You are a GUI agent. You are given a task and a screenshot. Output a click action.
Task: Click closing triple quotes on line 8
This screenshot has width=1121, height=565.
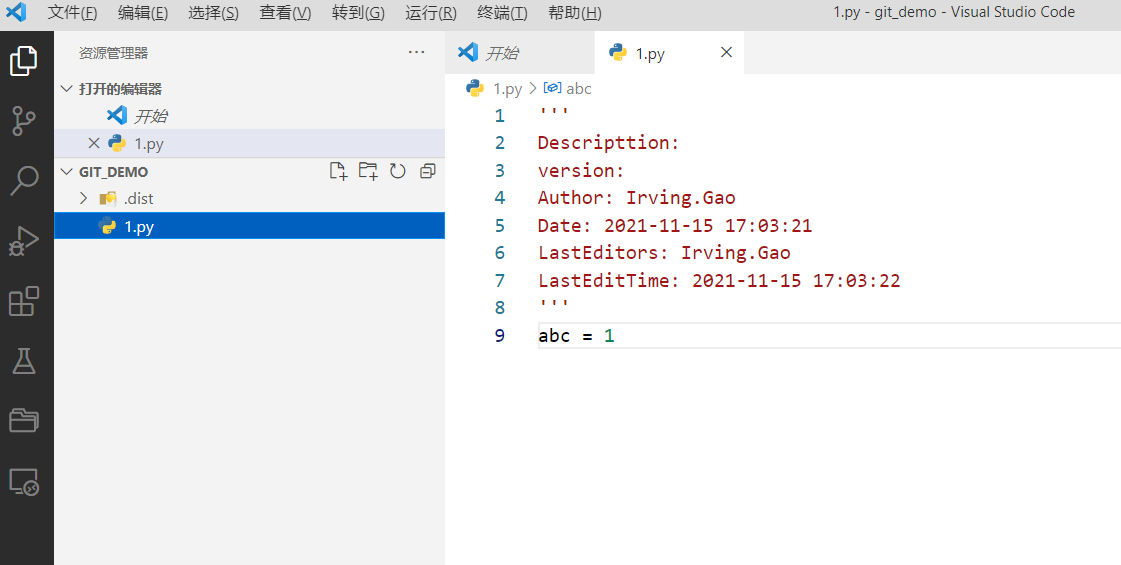[553, 305]
